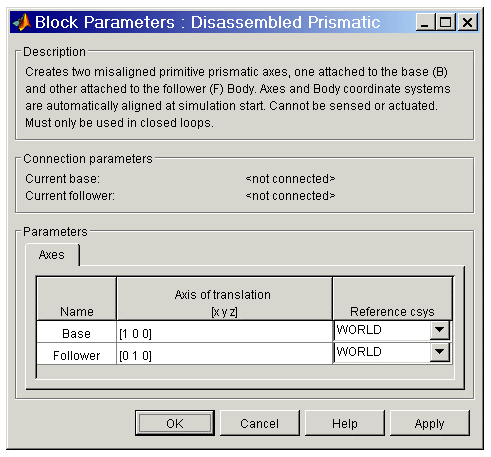Image resolution: width=491 pixels, height=457 pixels.
Task: Select the Follower row name cell
Action: point(77,354)
